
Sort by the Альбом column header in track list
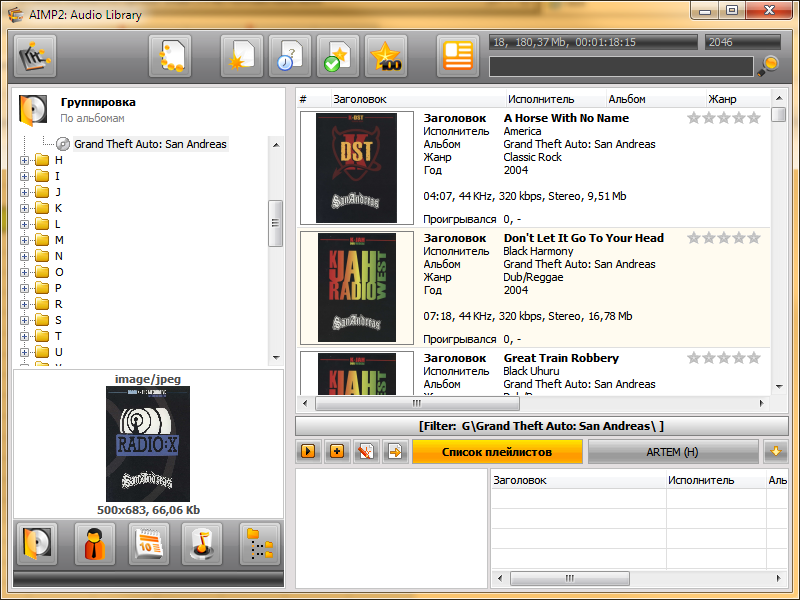coord(655,99)
